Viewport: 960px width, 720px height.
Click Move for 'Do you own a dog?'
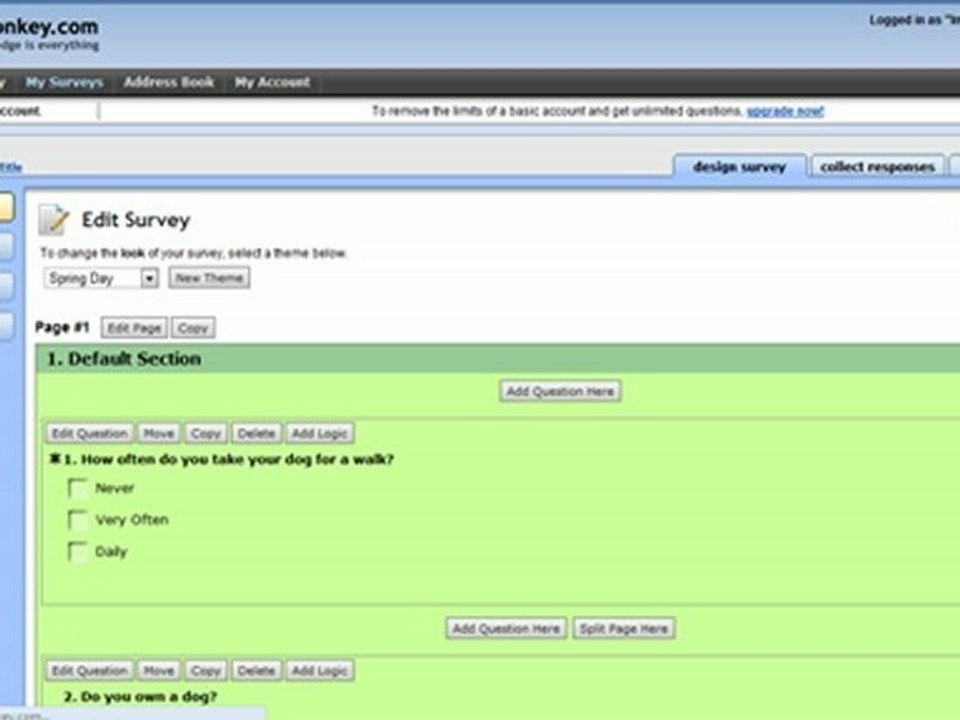coord(159,671)
